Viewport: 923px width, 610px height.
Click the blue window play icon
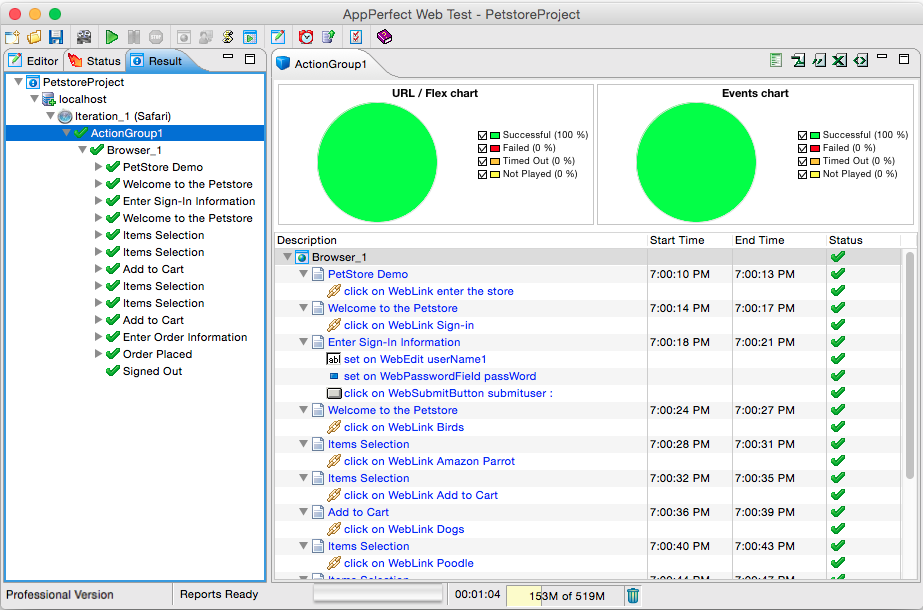[250, 37]
